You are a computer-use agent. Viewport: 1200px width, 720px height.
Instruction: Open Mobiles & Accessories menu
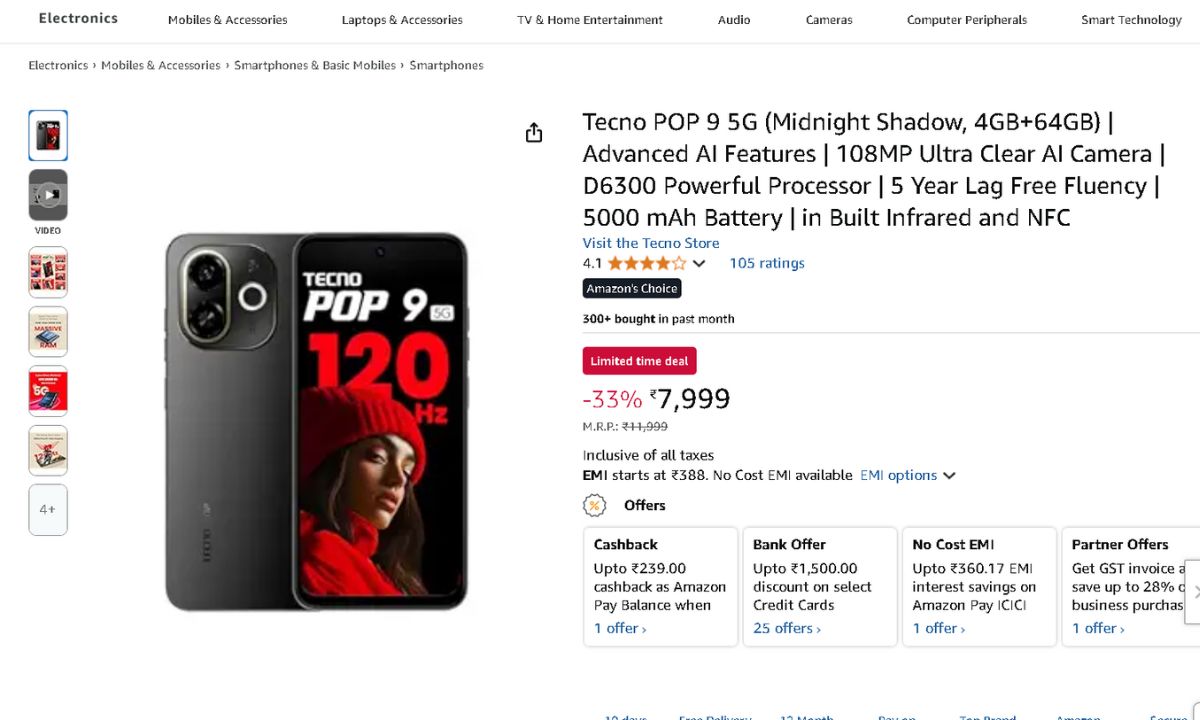click(227, 20)
